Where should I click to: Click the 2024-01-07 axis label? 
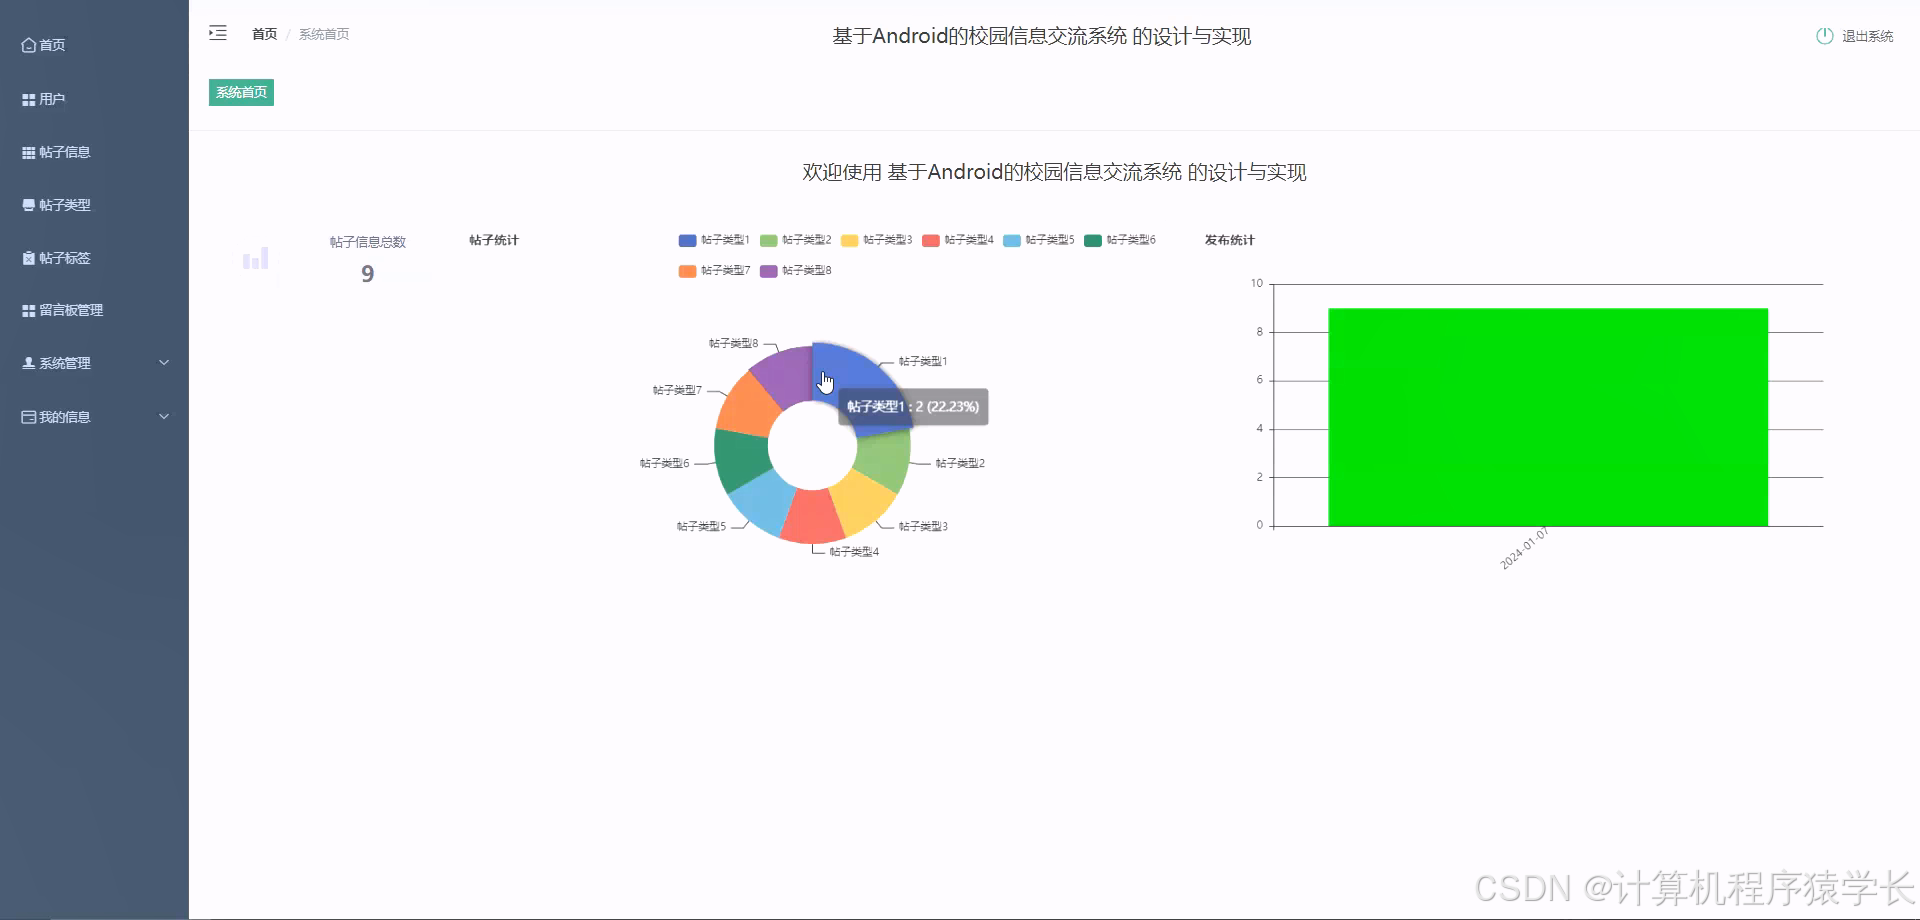coord(1525,548)
